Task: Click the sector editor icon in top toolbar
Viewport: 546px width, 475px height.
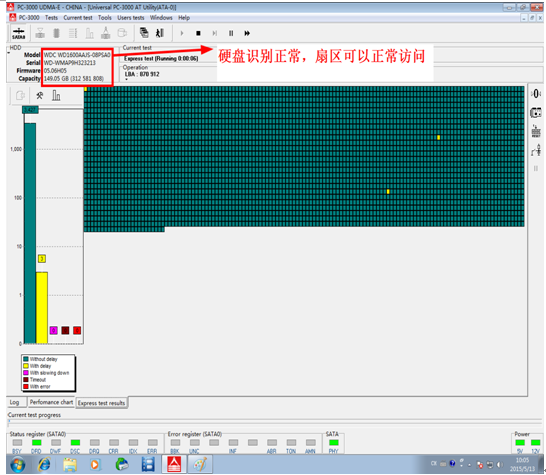Action: (144, 33)
